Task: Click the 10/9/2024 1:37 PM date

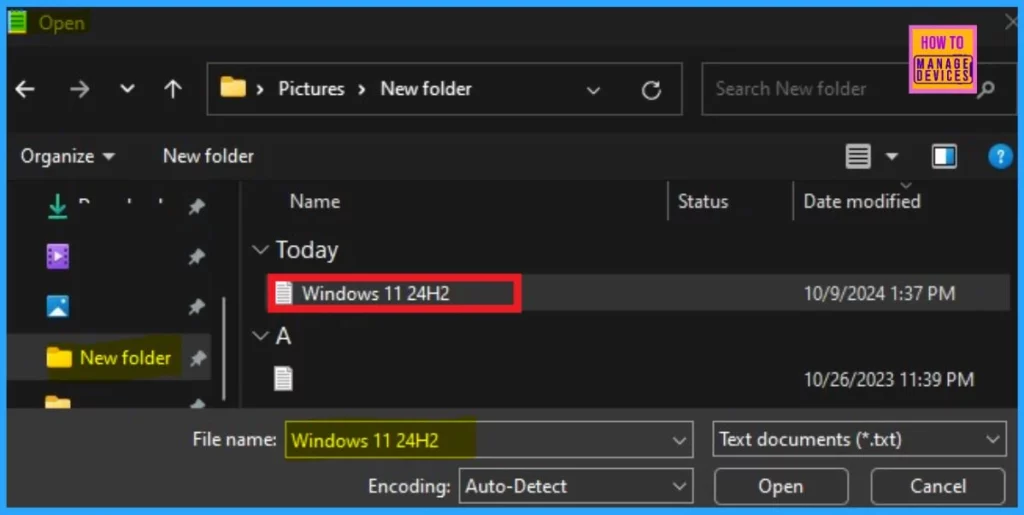Action: point(879,293)
